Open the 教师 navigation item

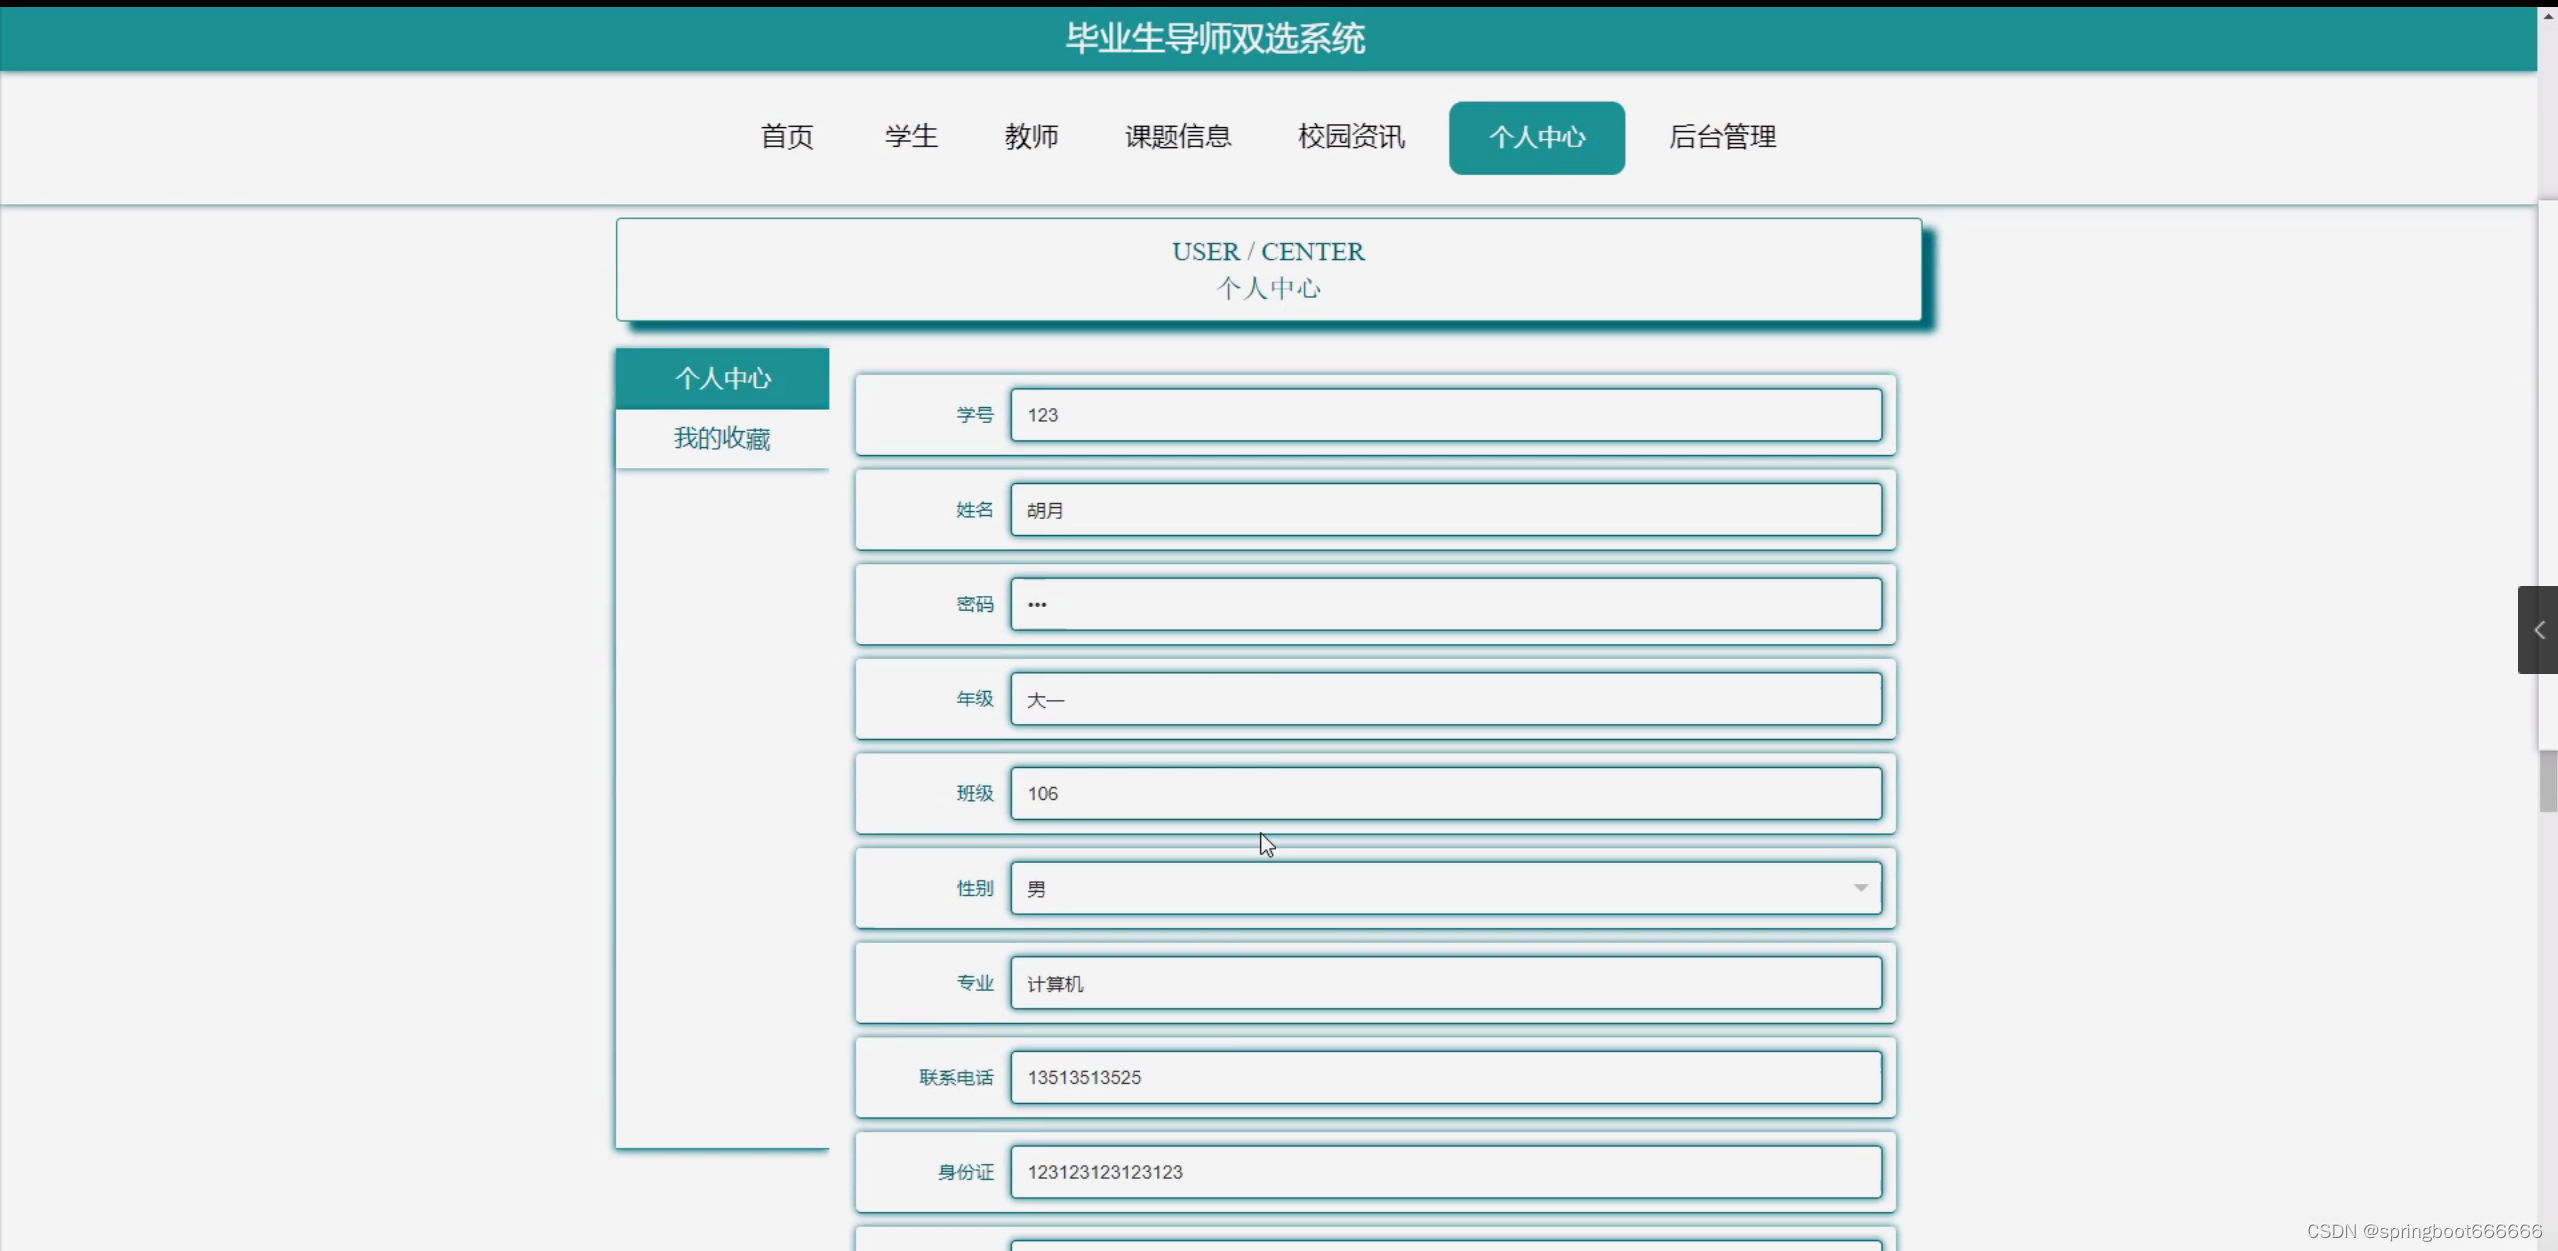pyautogui.click(x=1031, y=137)
